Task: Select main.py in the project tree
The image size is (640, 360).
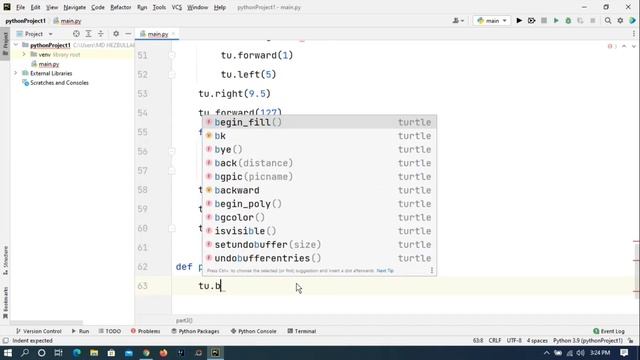Action: pos(49,64)
